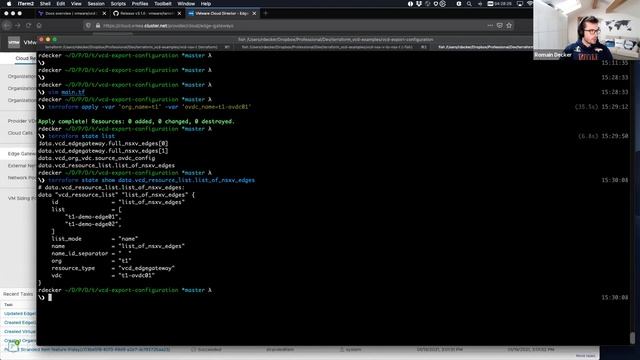Click "t1-demo-edge02" list entry in terminal
This screenshot has width=640, height=360.
click(93, 224)
